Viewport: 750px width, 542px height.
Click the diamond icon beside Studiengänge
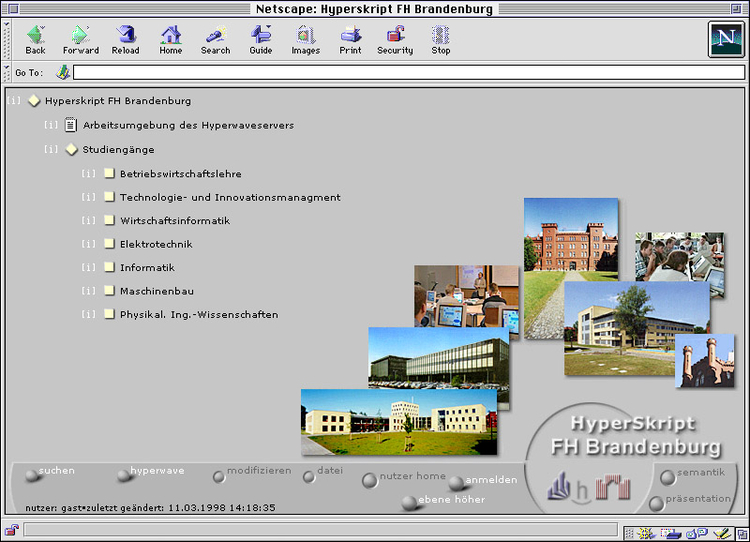(x=71, y=149)
